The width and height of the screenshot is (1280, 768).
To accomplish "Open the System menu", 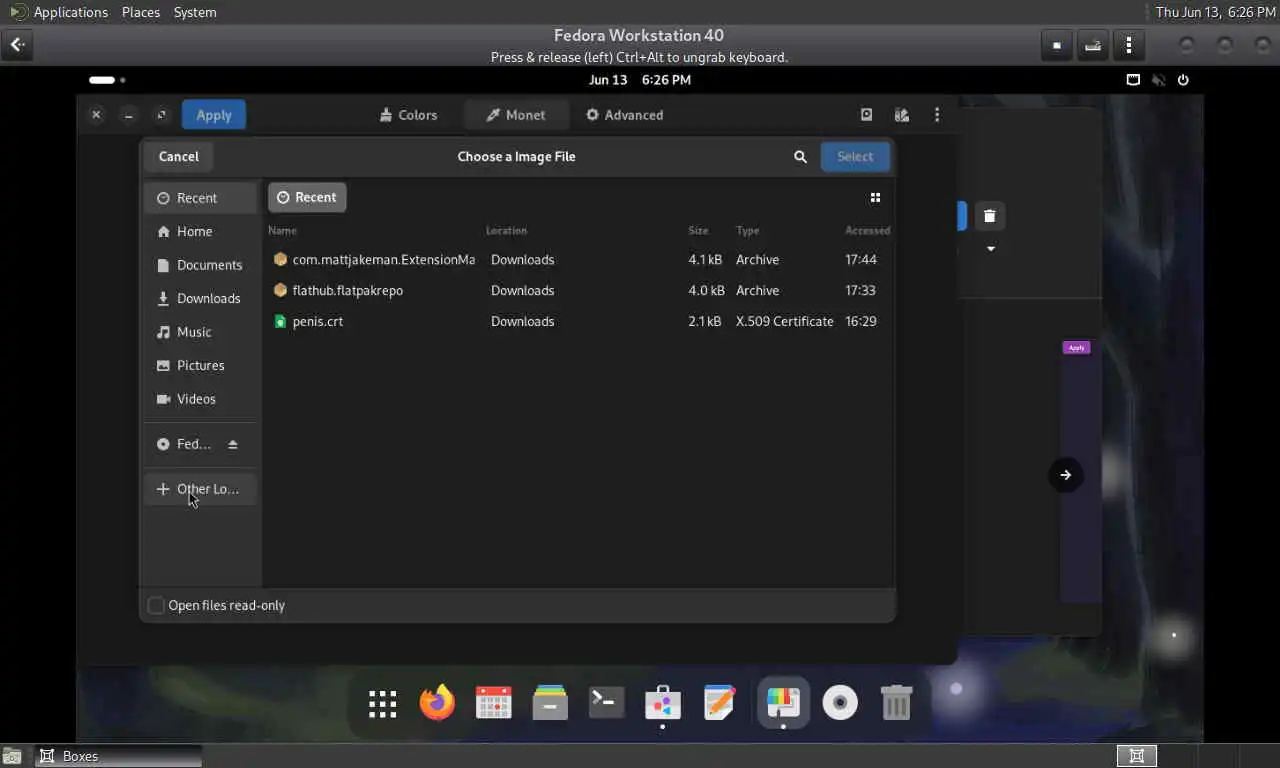I will click(195, 12).
